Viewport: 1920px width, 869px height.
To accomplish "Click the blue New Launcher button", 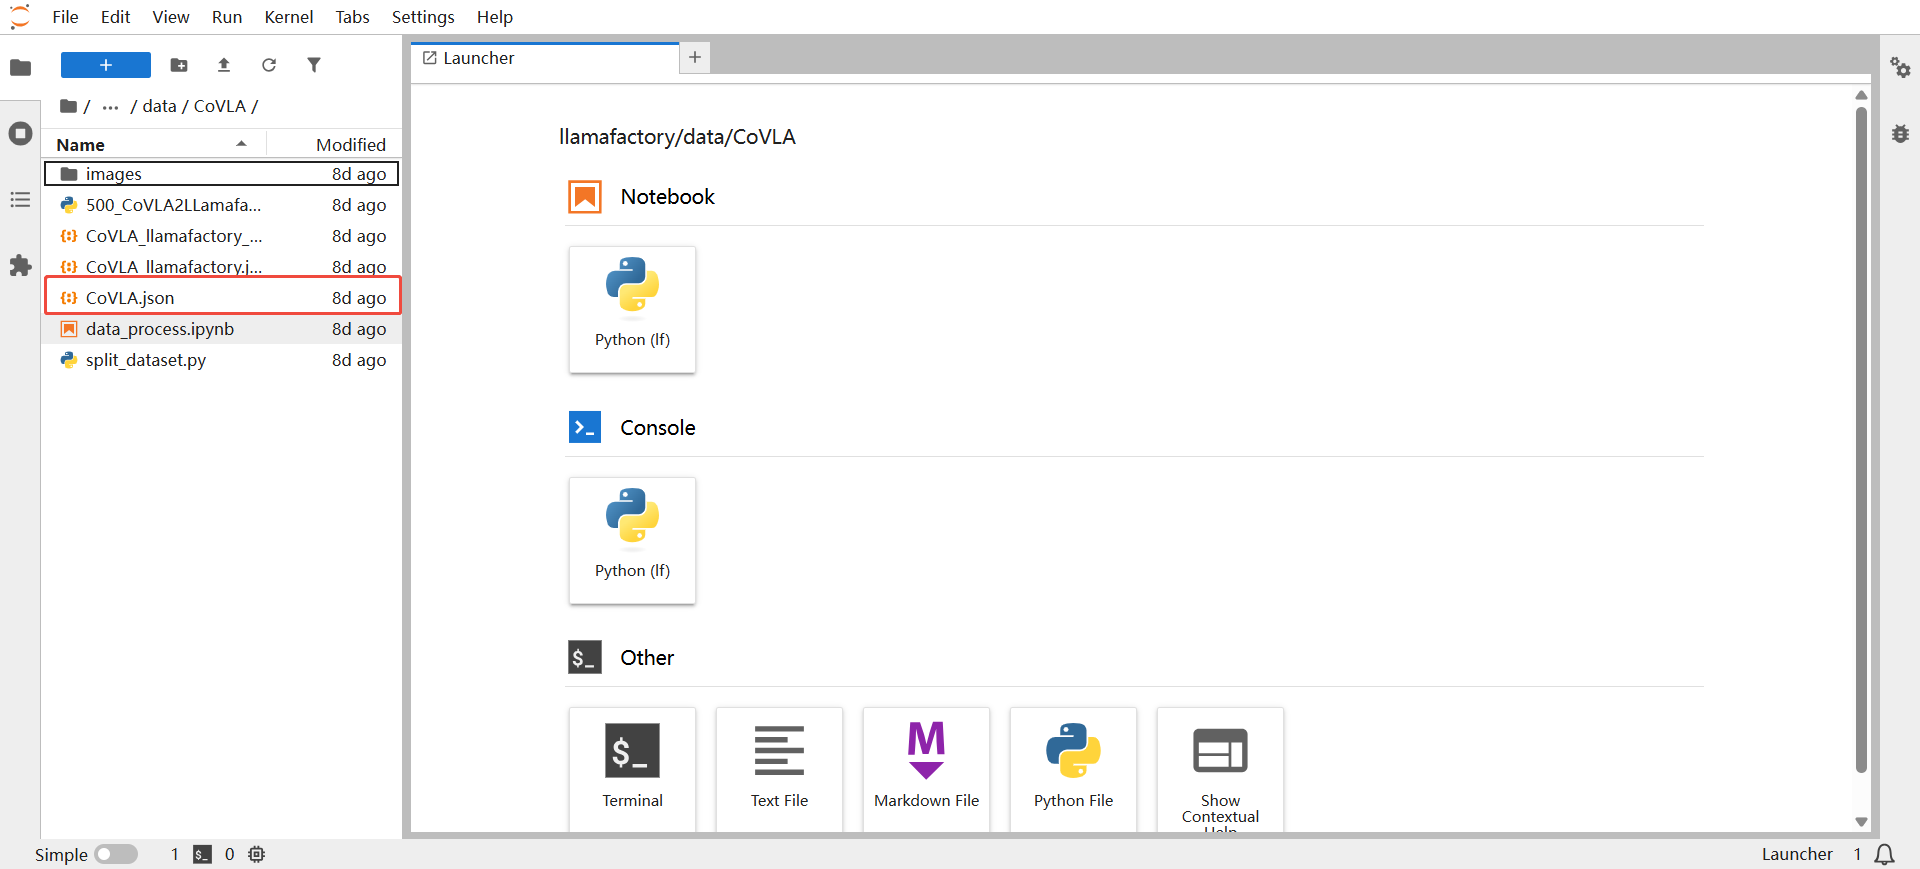I will [x=105, y=65].
